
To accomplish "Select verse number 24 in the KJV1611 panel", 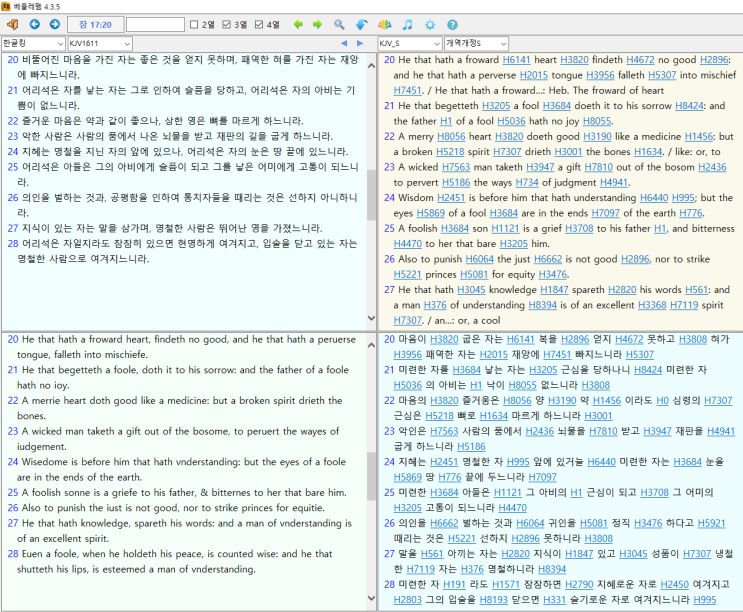I will (13, 462).
